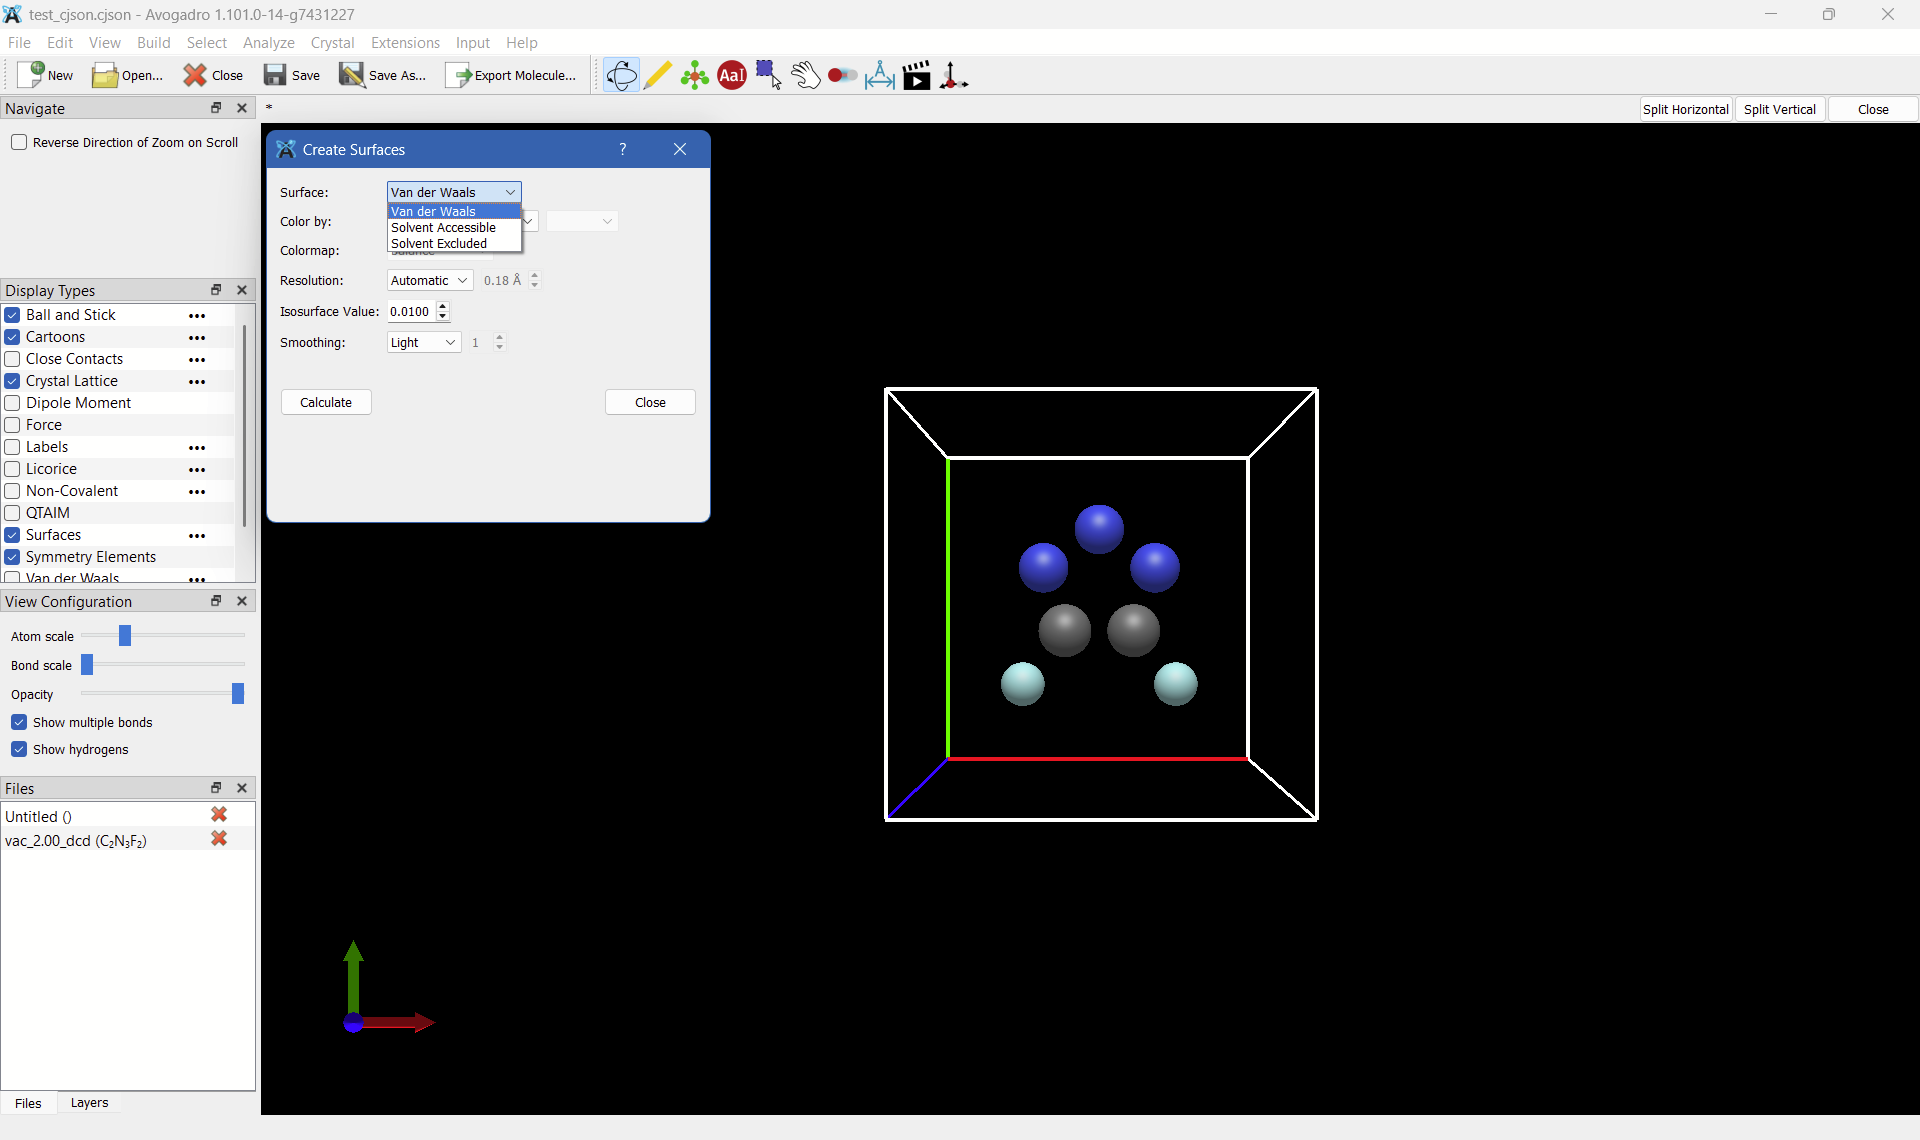Viewport: 1920px width, 1140px height.
Task: Uncheck Show hydrogens option
Action: pyautogui.click(x=19, y=749)
